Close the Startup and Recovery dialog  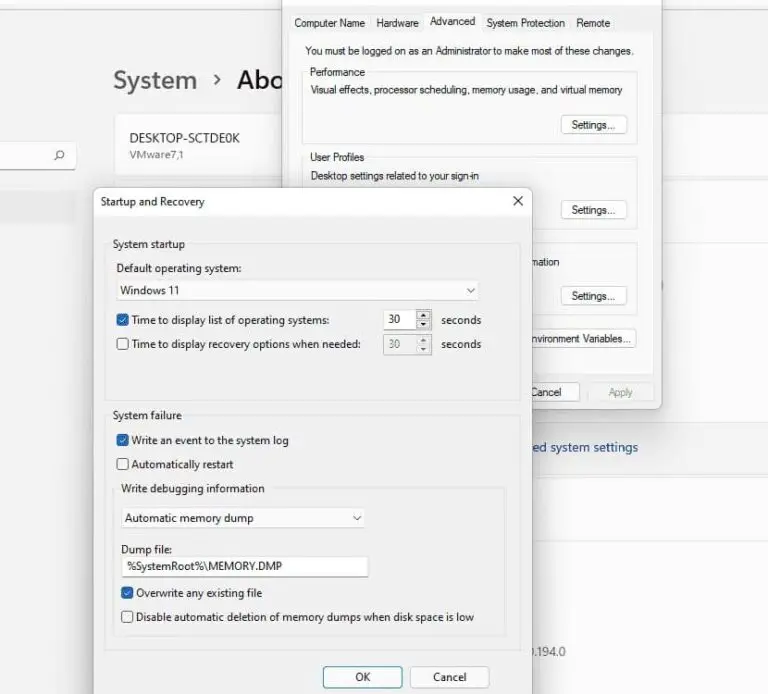517,201
